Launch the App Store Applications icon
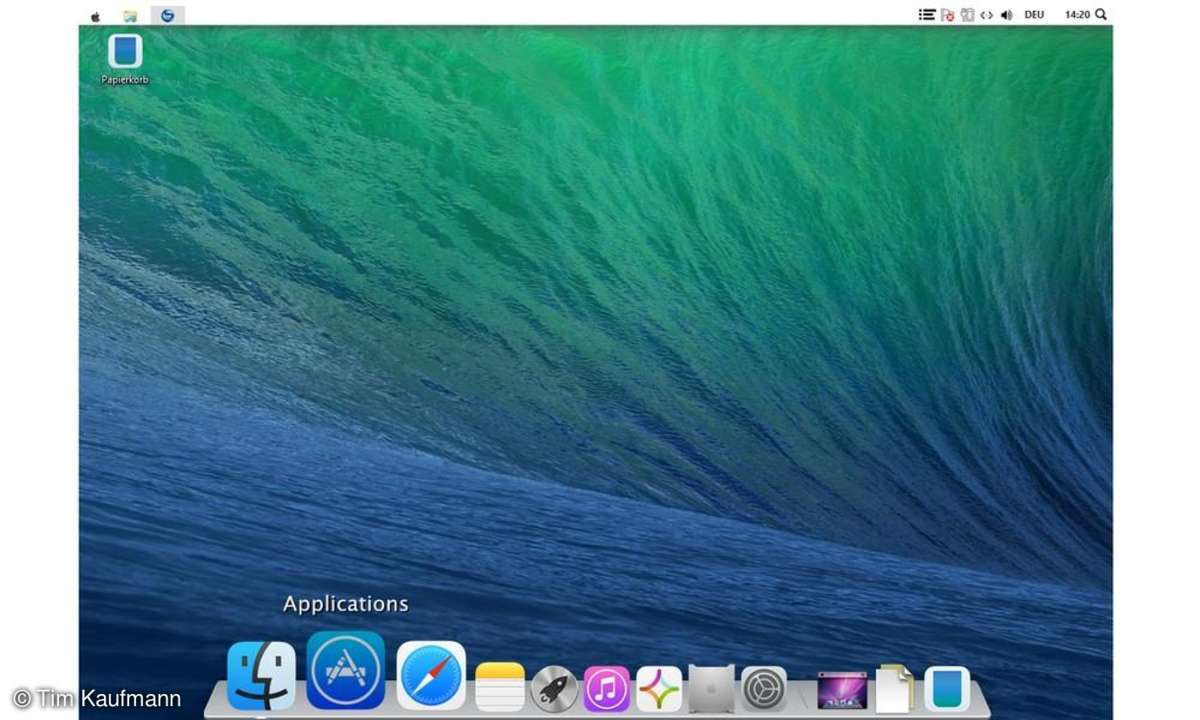Image resolution: width=1200 pixels, height=720 pixels. coord(346,670)
